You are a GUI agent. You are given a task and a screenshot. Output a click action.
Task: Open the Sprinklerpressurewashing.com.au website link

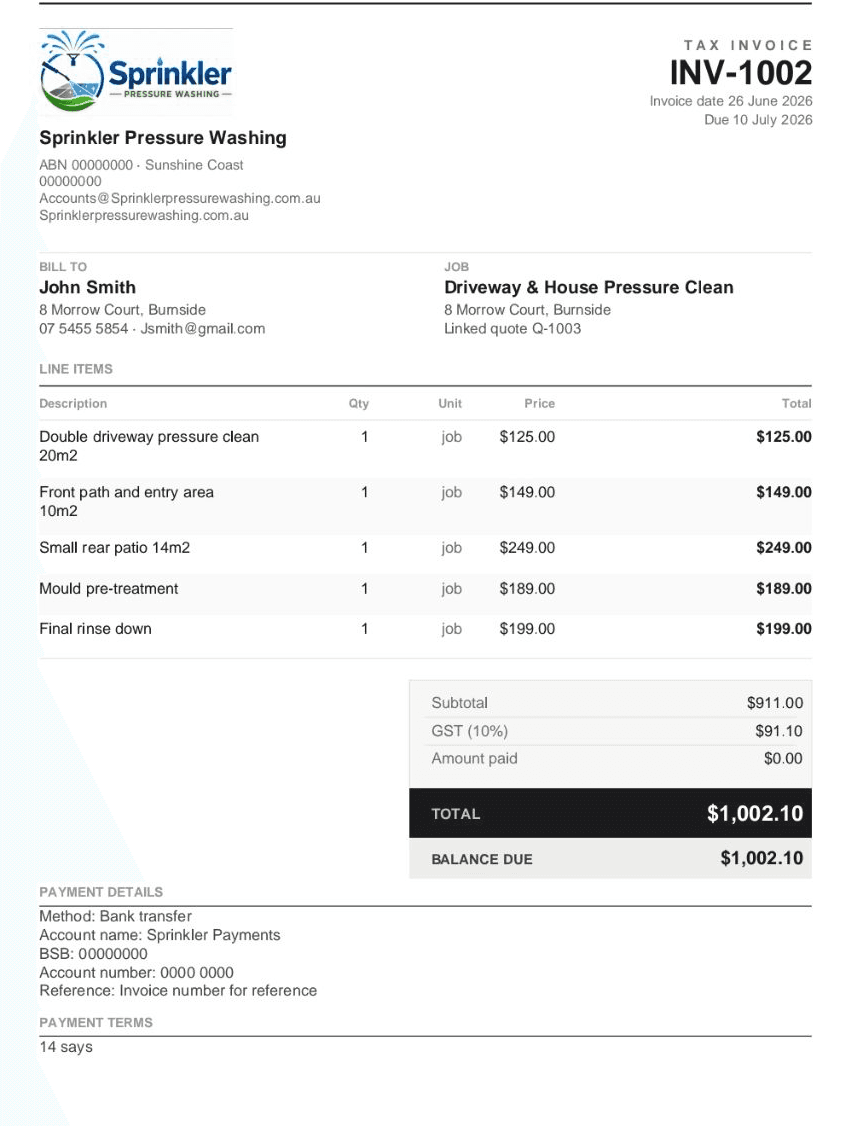pyautogui.click(x=144, y=215)
